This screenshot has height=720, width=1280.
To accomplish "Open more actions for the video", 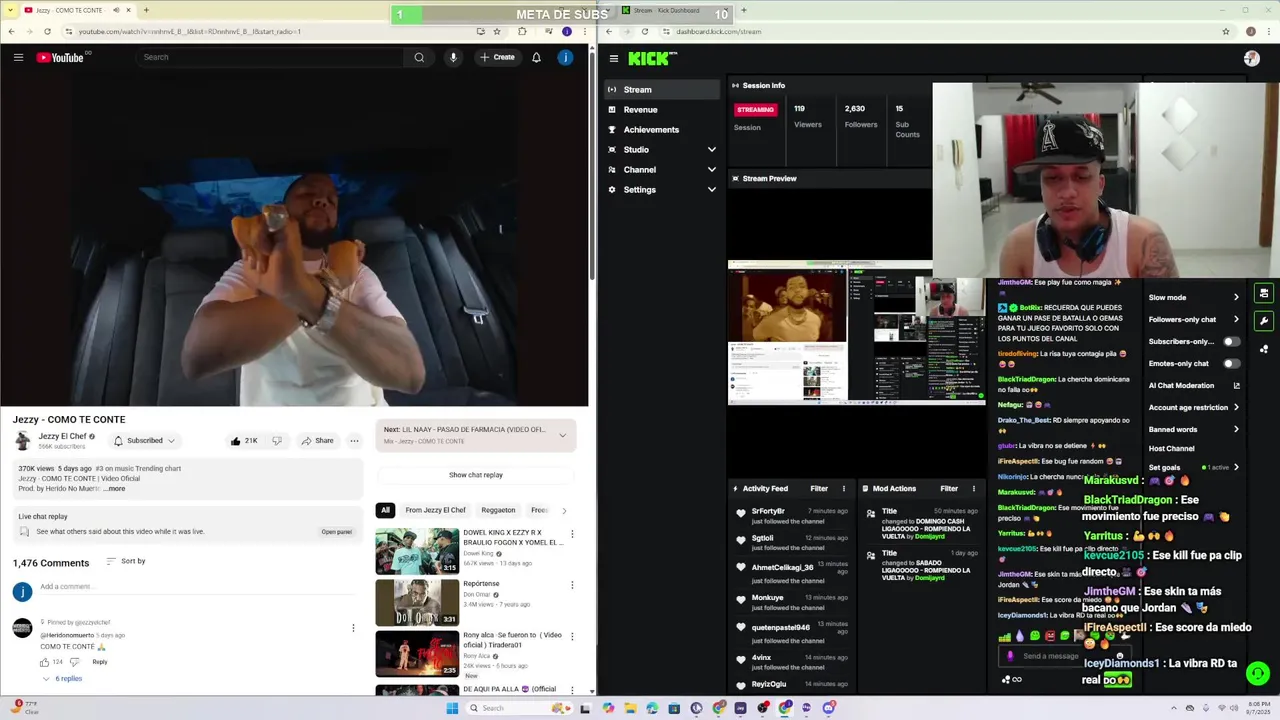I will (x=354, y=440).
